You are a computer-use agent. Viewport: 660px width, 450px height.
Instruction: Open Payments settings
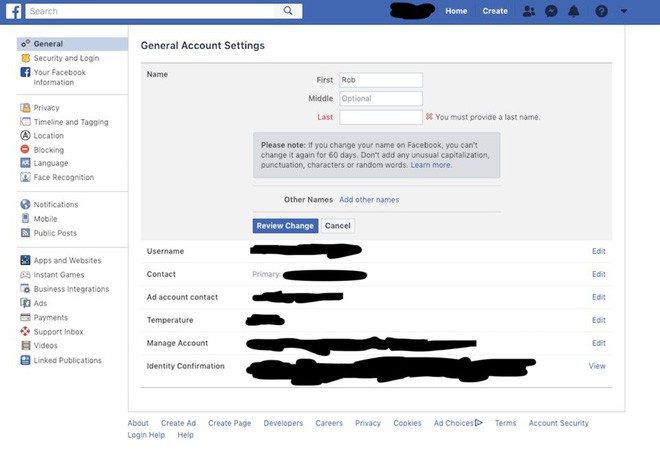(51, 317)
